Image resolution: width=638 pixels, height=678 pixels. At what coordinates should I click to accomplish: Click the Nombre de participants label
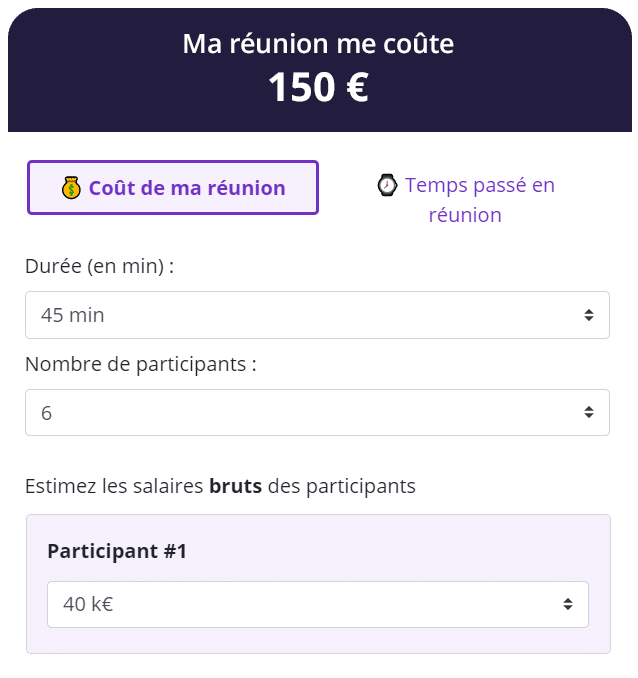141,364
